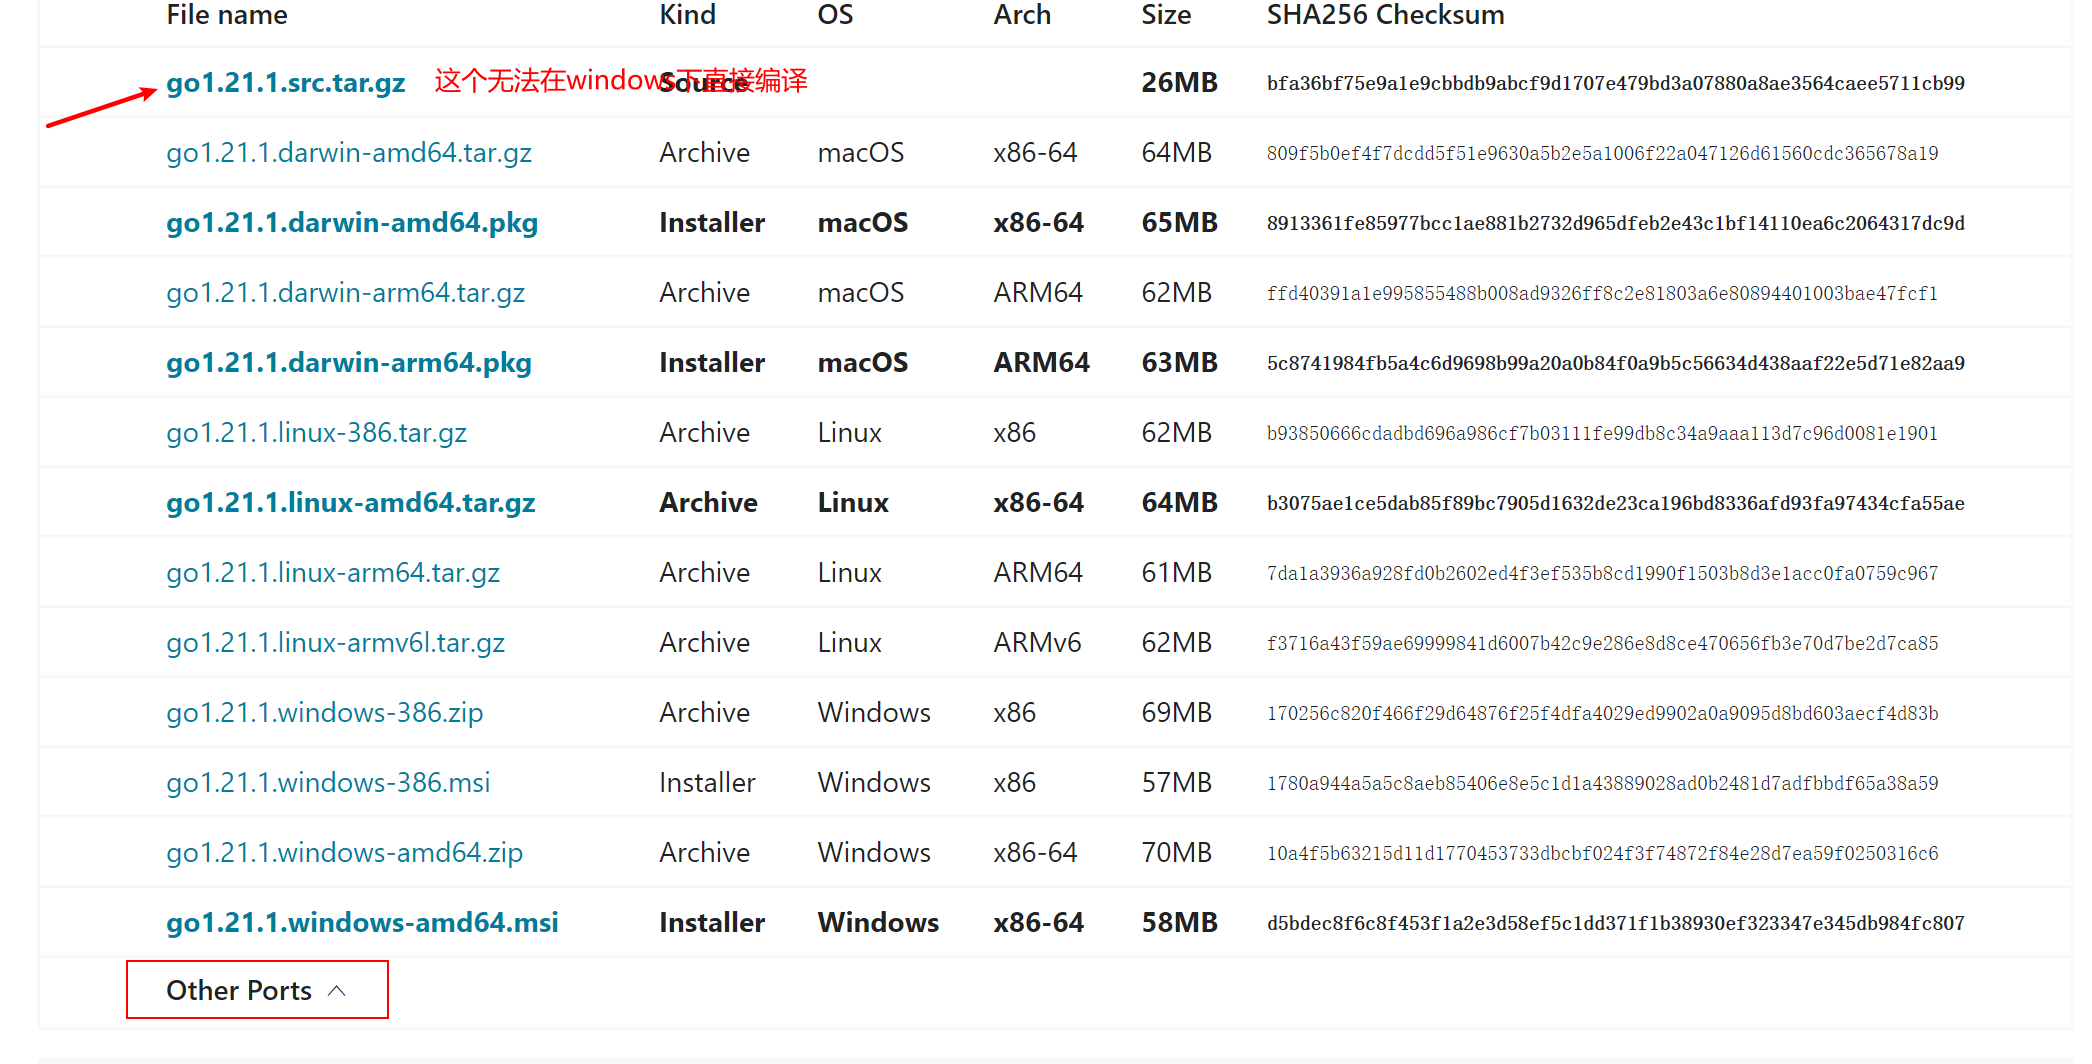Click 65MB size in darwin-amd64.pkg row
Image resolution: width=2092 pixels, height=1064 pixels.
1179,223
